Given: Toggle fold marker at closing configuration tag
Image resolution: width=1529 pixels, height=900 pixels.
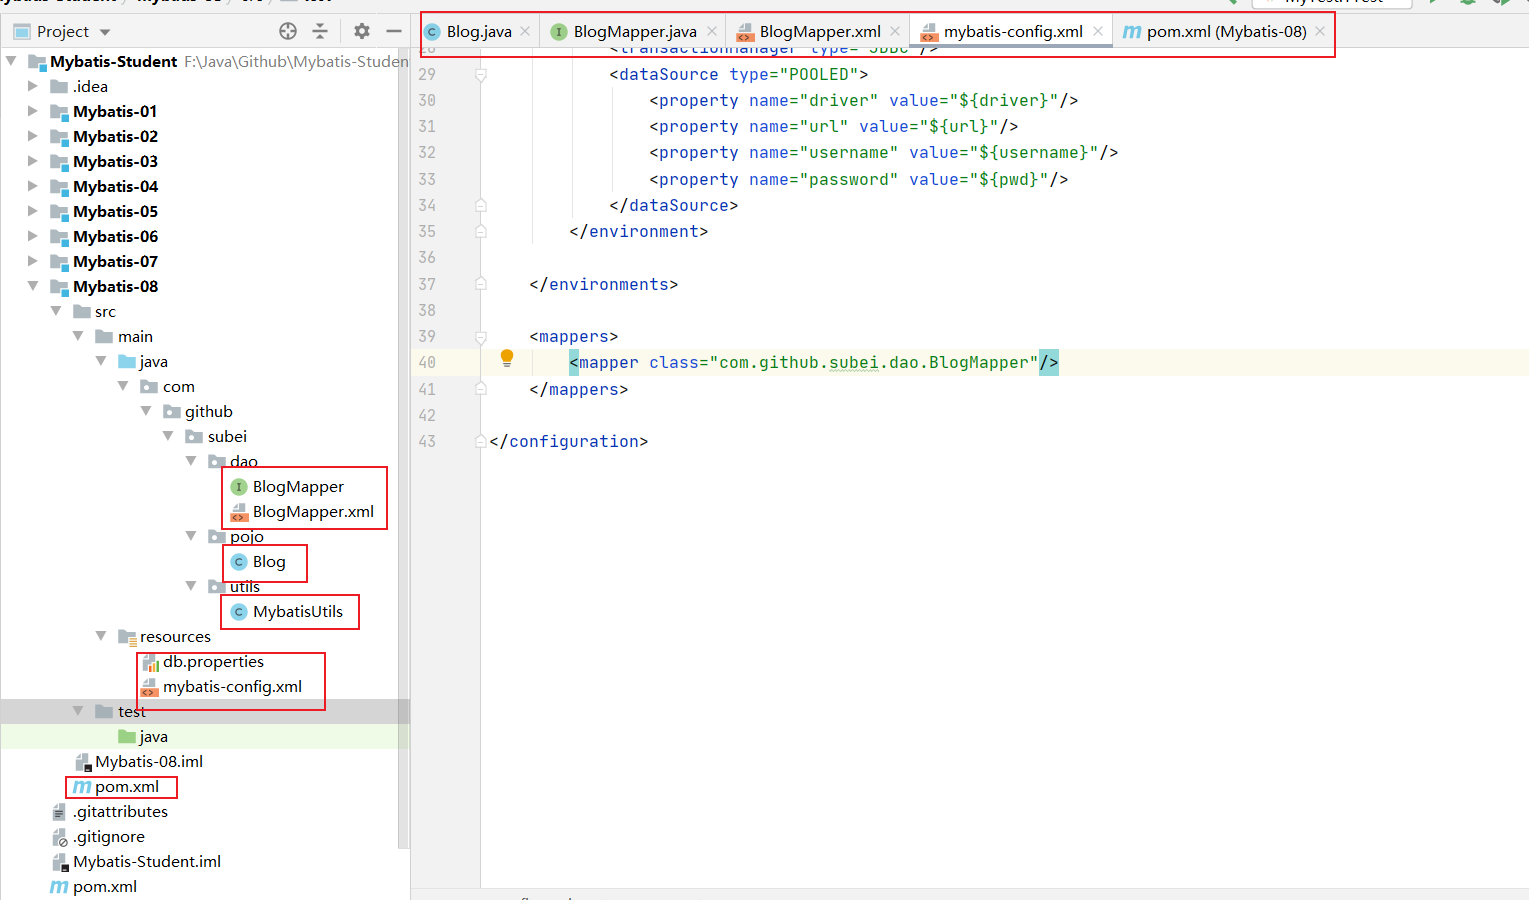Looking at the screenshot, I should (x=481, y=441).
